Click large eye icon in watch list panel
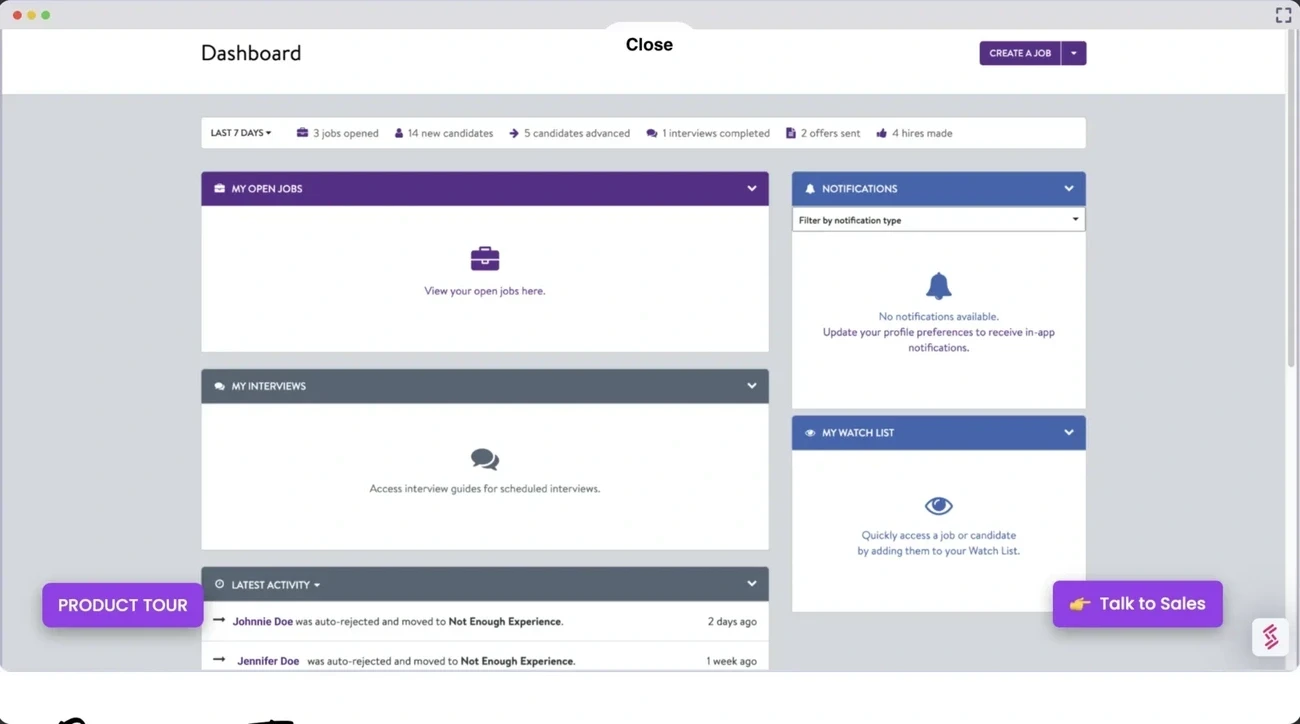The width and height of the screenshot is (1300, 724). tap(938, 506)
